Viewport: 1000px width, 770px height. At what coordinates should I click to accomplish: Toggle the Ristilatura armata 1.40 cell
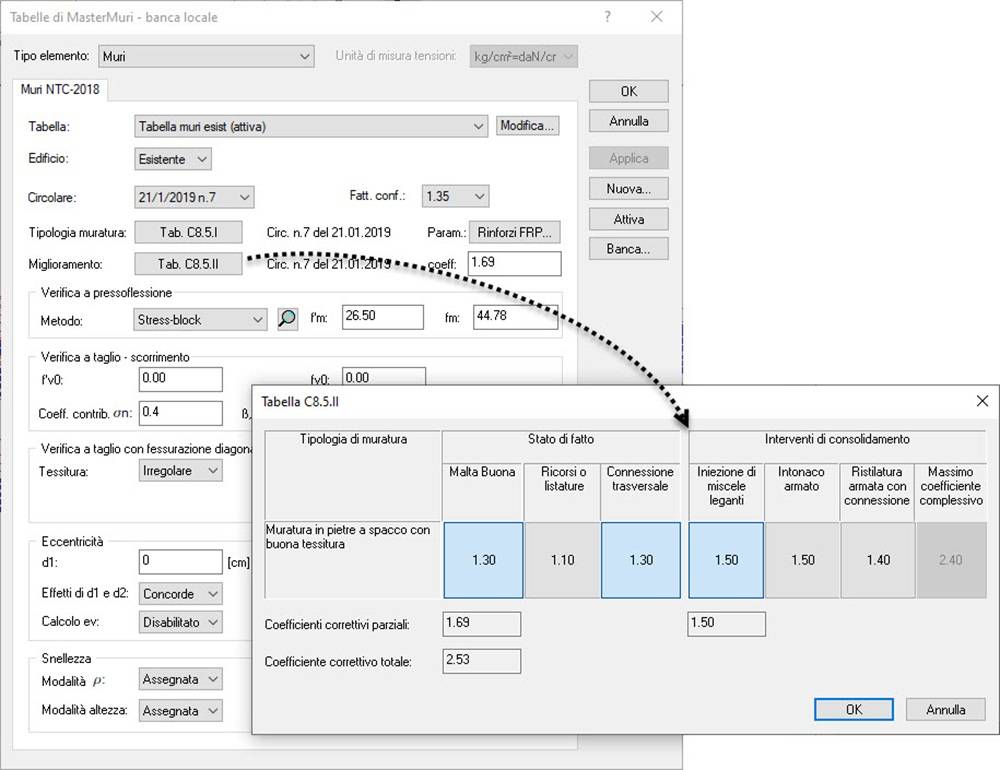(x=878, y=560)
